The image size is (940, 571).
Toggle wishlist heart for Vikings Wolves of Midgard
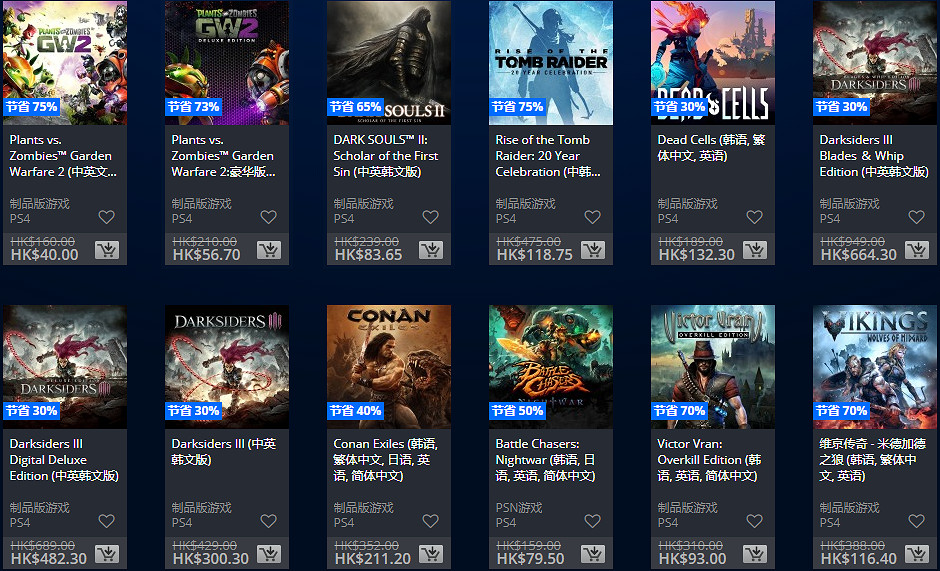click(x=916, y=521)
